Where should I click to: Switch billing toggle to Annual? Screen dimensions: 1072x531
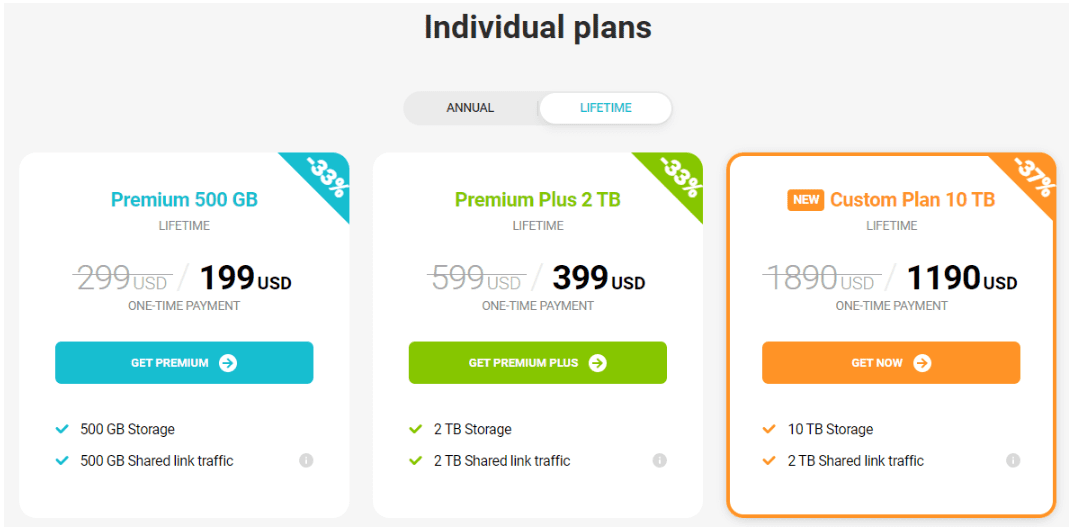[470, 108]
